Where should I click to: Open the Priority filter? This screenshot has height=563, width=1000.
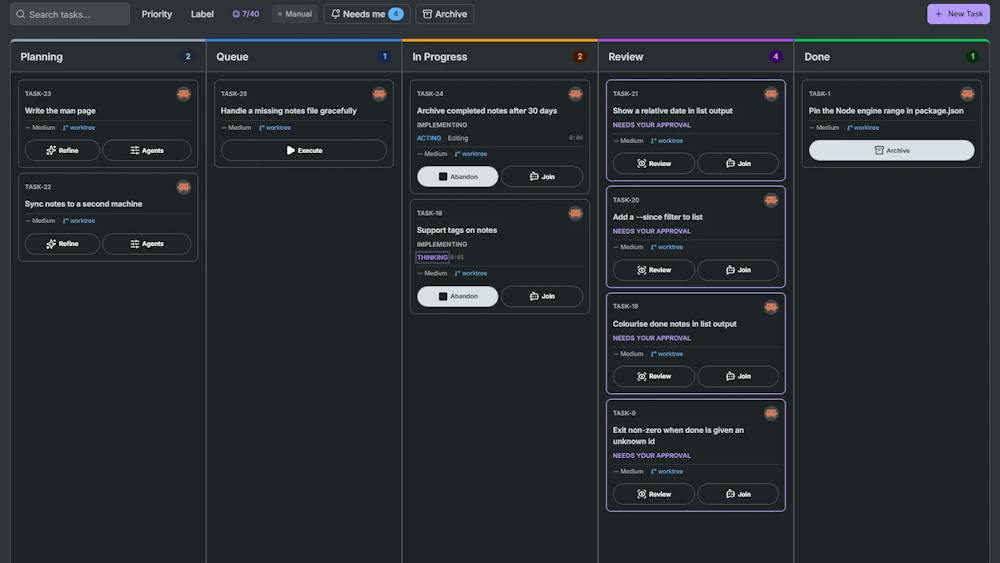(x=157, y=14)
